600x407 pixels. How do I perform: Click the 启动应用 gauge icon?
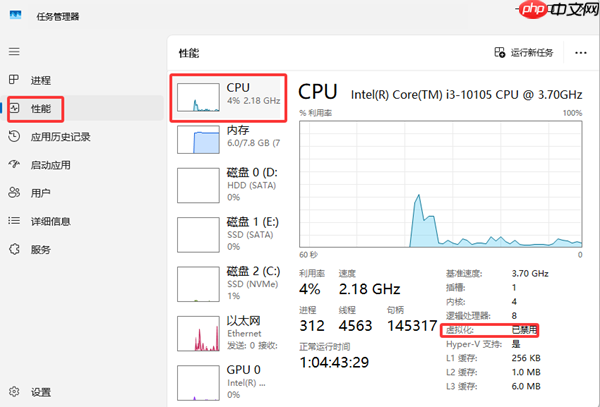click(14, 164)
